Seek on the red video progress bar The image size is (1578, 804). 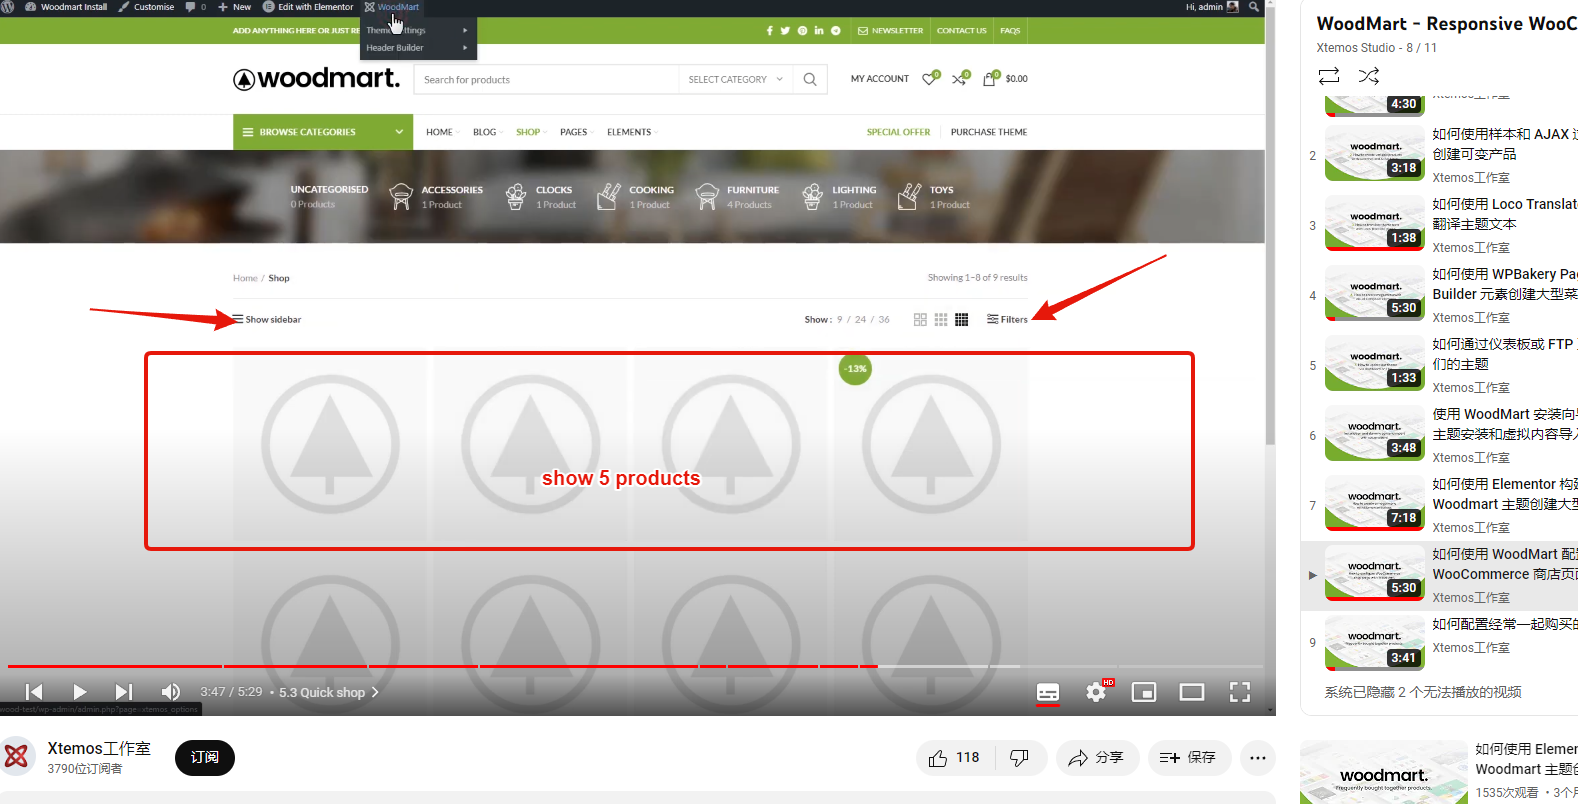point(635,666)
